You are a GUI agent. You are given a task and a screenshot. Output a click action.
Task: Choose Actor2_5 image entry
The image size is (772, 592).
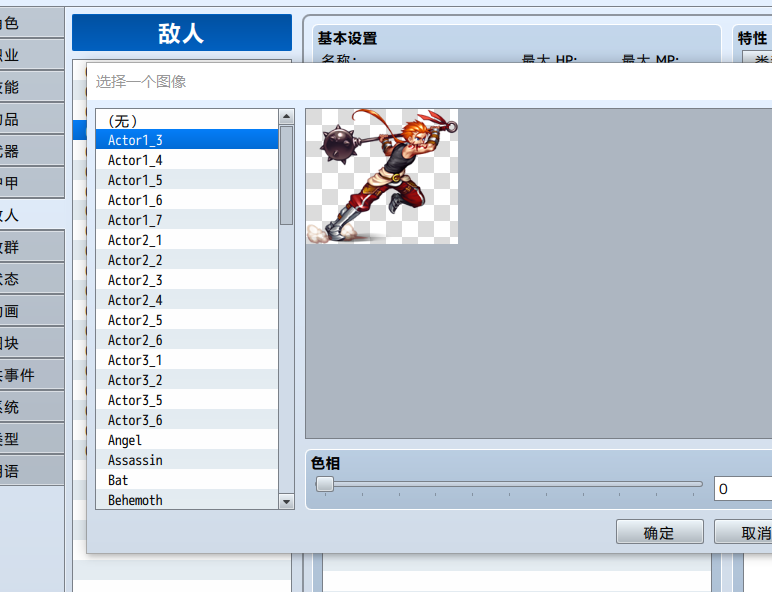click(187, 320)
